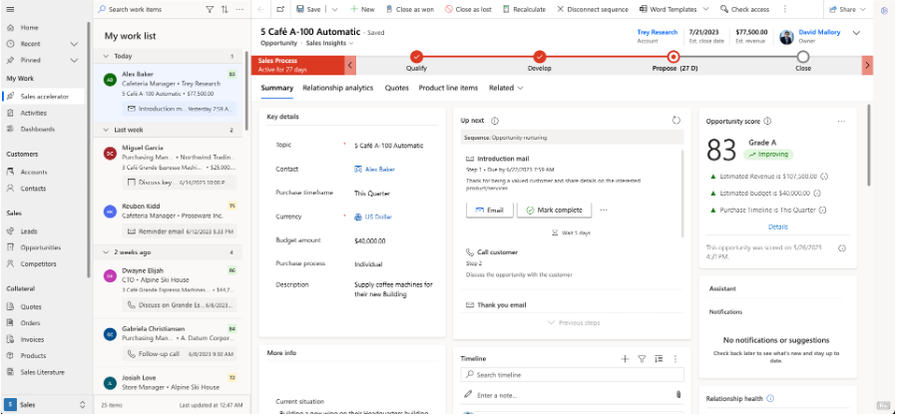Open Relationship health info icon
This screenshot has width=897, height=416.
click(770, 398)
